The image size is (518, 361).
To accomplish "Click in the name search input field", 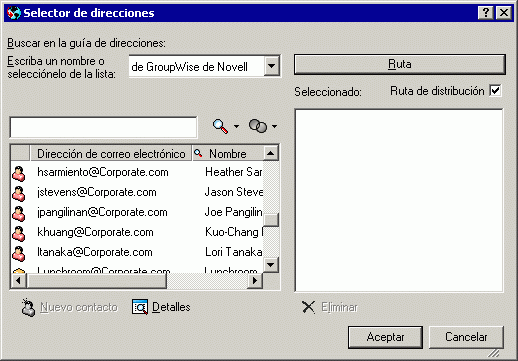I will [x=103, y=127].
